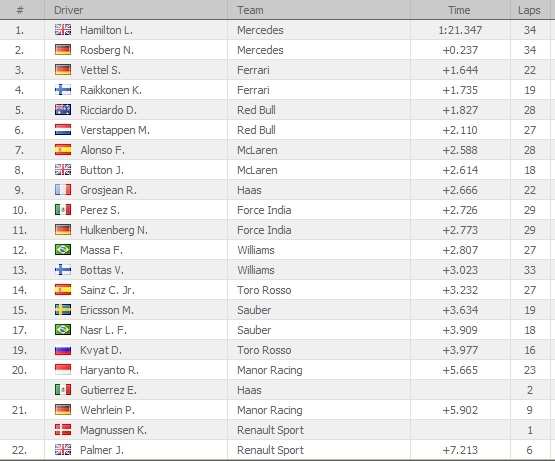Click the Finnish flag beside Raikkonen K.
The height and width of the screenshot is (461, 555).
click(63, 90)
